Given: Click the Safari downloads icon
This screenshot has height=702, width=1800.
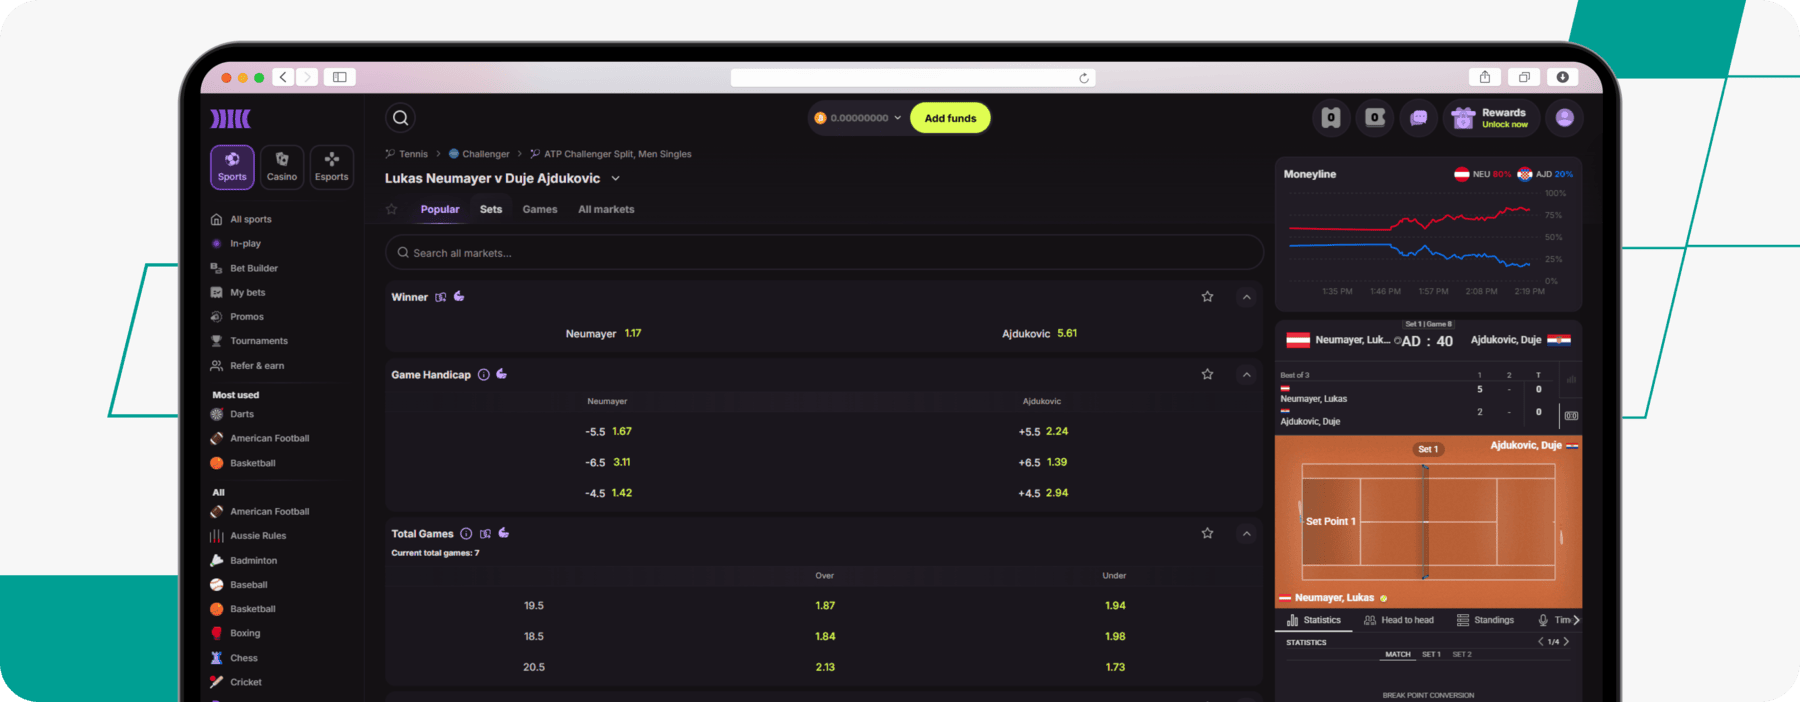Looking at the screenshot, I should 1562,77.
